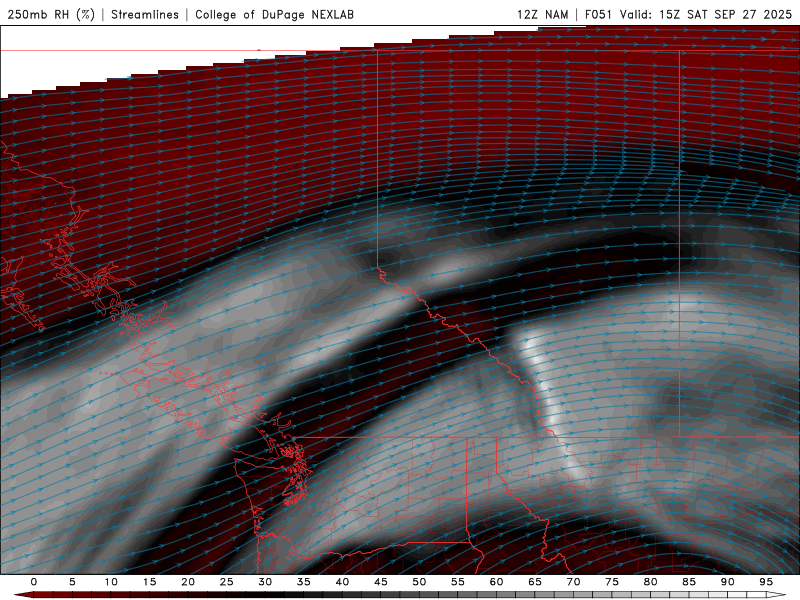Select the "95" humidity legend value

tap(766, 582)
